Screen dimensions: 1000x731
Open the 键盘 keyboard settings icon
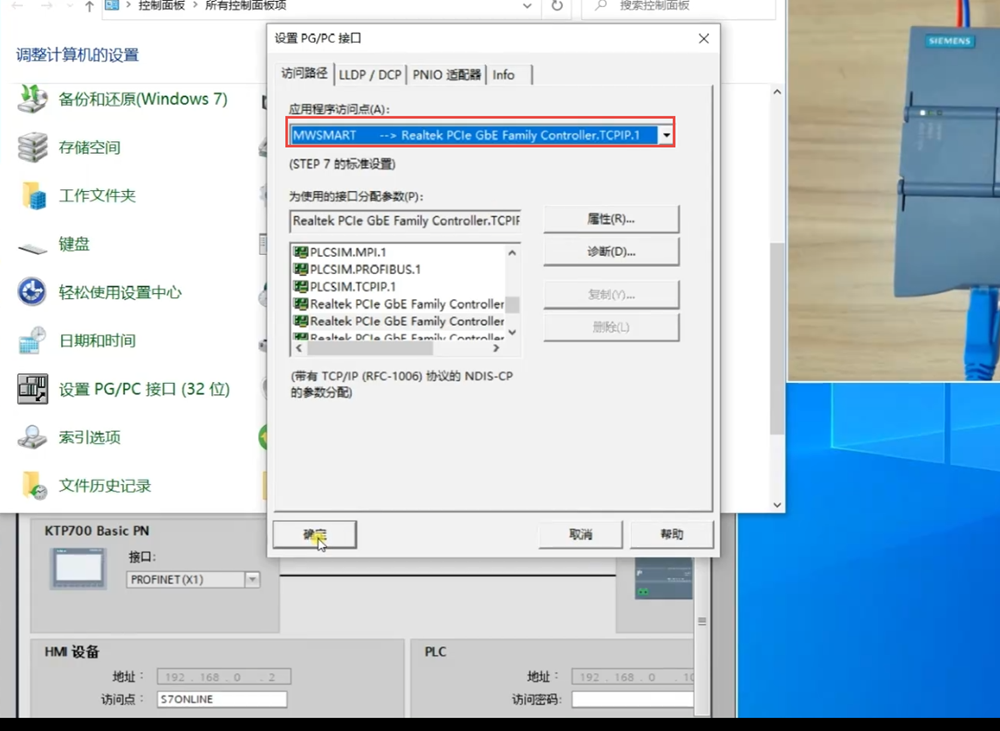[33, 245]
